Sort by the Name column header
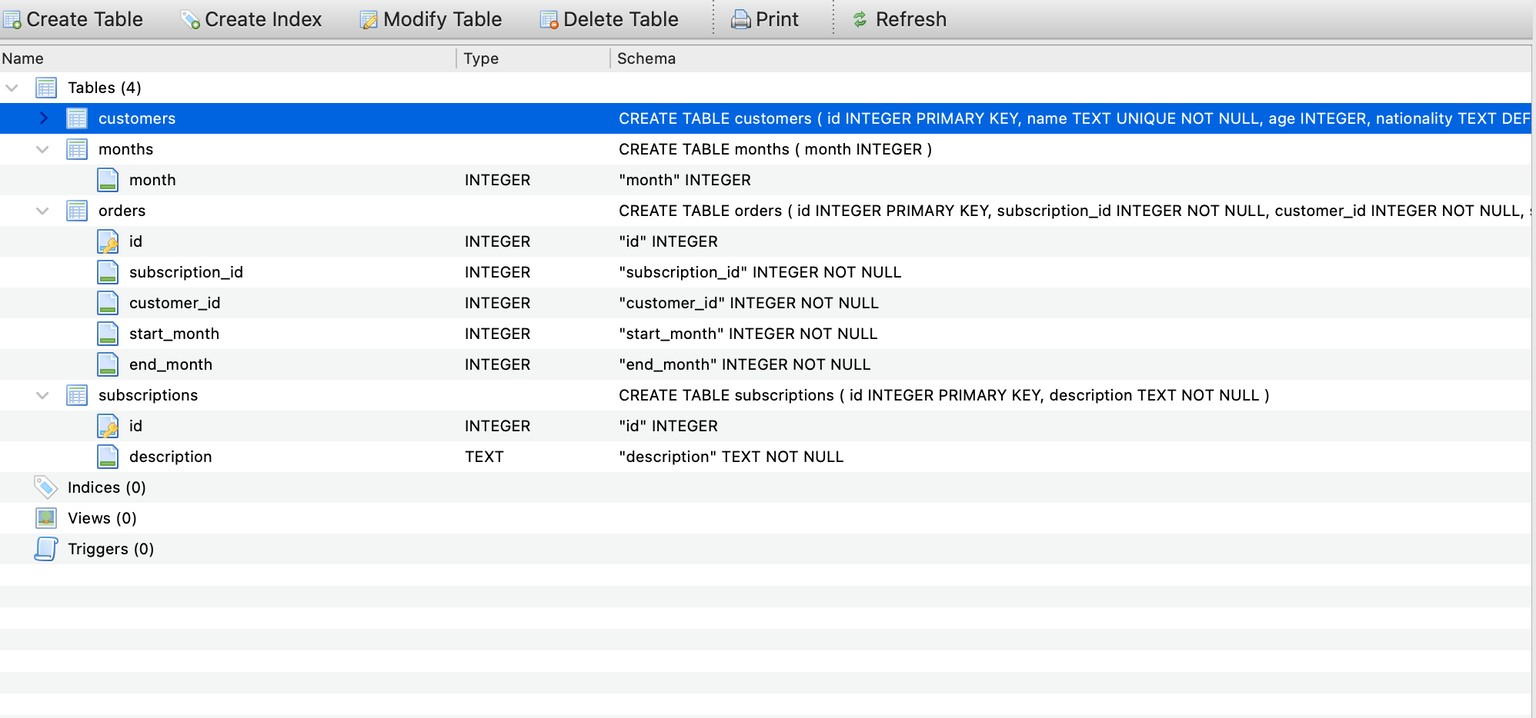 pyautogui.click(x=228, y=58)
